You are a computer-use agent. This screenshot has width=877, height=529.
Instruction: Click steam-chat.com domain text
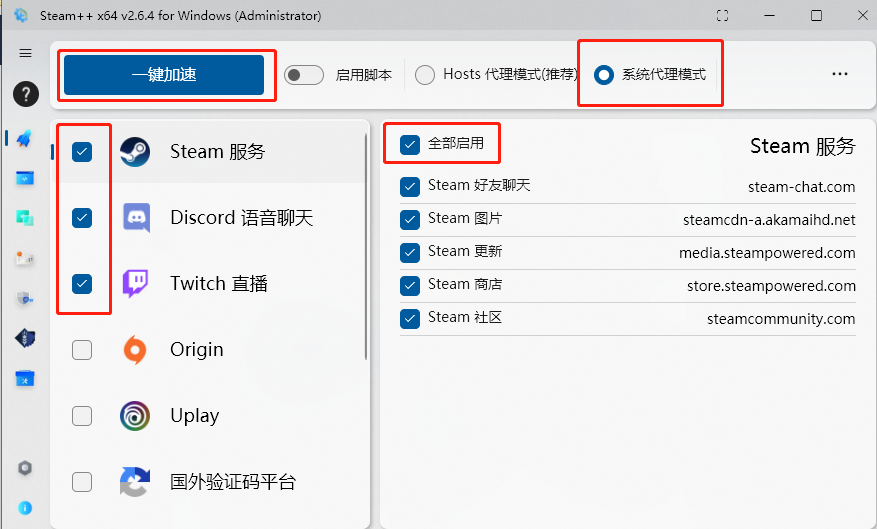tap(801, 187)
